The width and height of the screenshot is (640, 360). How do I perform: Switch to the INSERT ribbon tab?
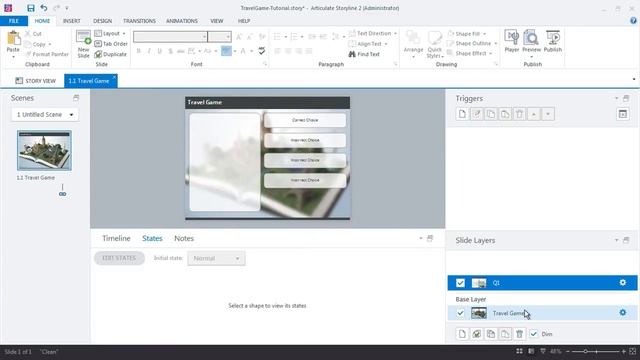pos(71,21)
